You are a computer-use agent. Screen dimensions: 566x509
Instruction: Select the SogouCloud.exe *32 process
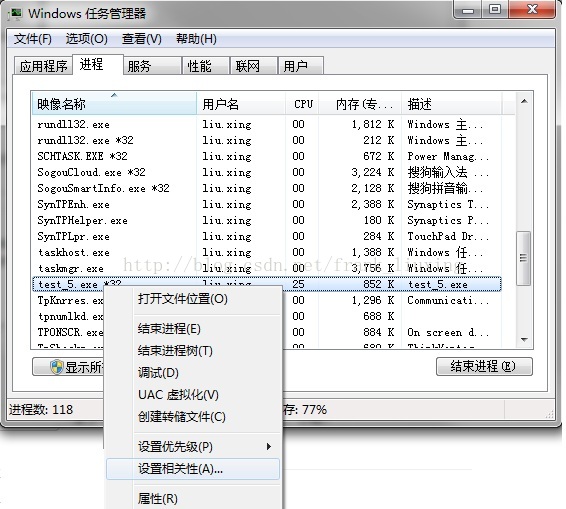[266, 172]
